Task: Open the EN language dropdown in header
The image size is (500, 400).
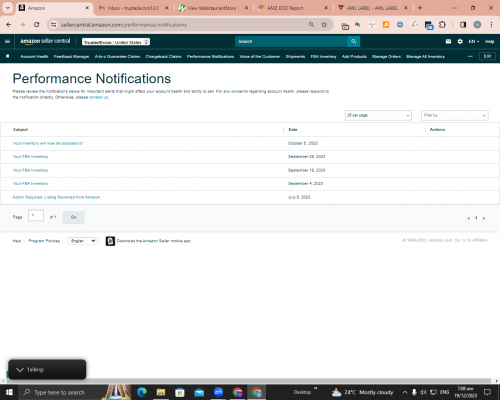Action: pos(474,41)
